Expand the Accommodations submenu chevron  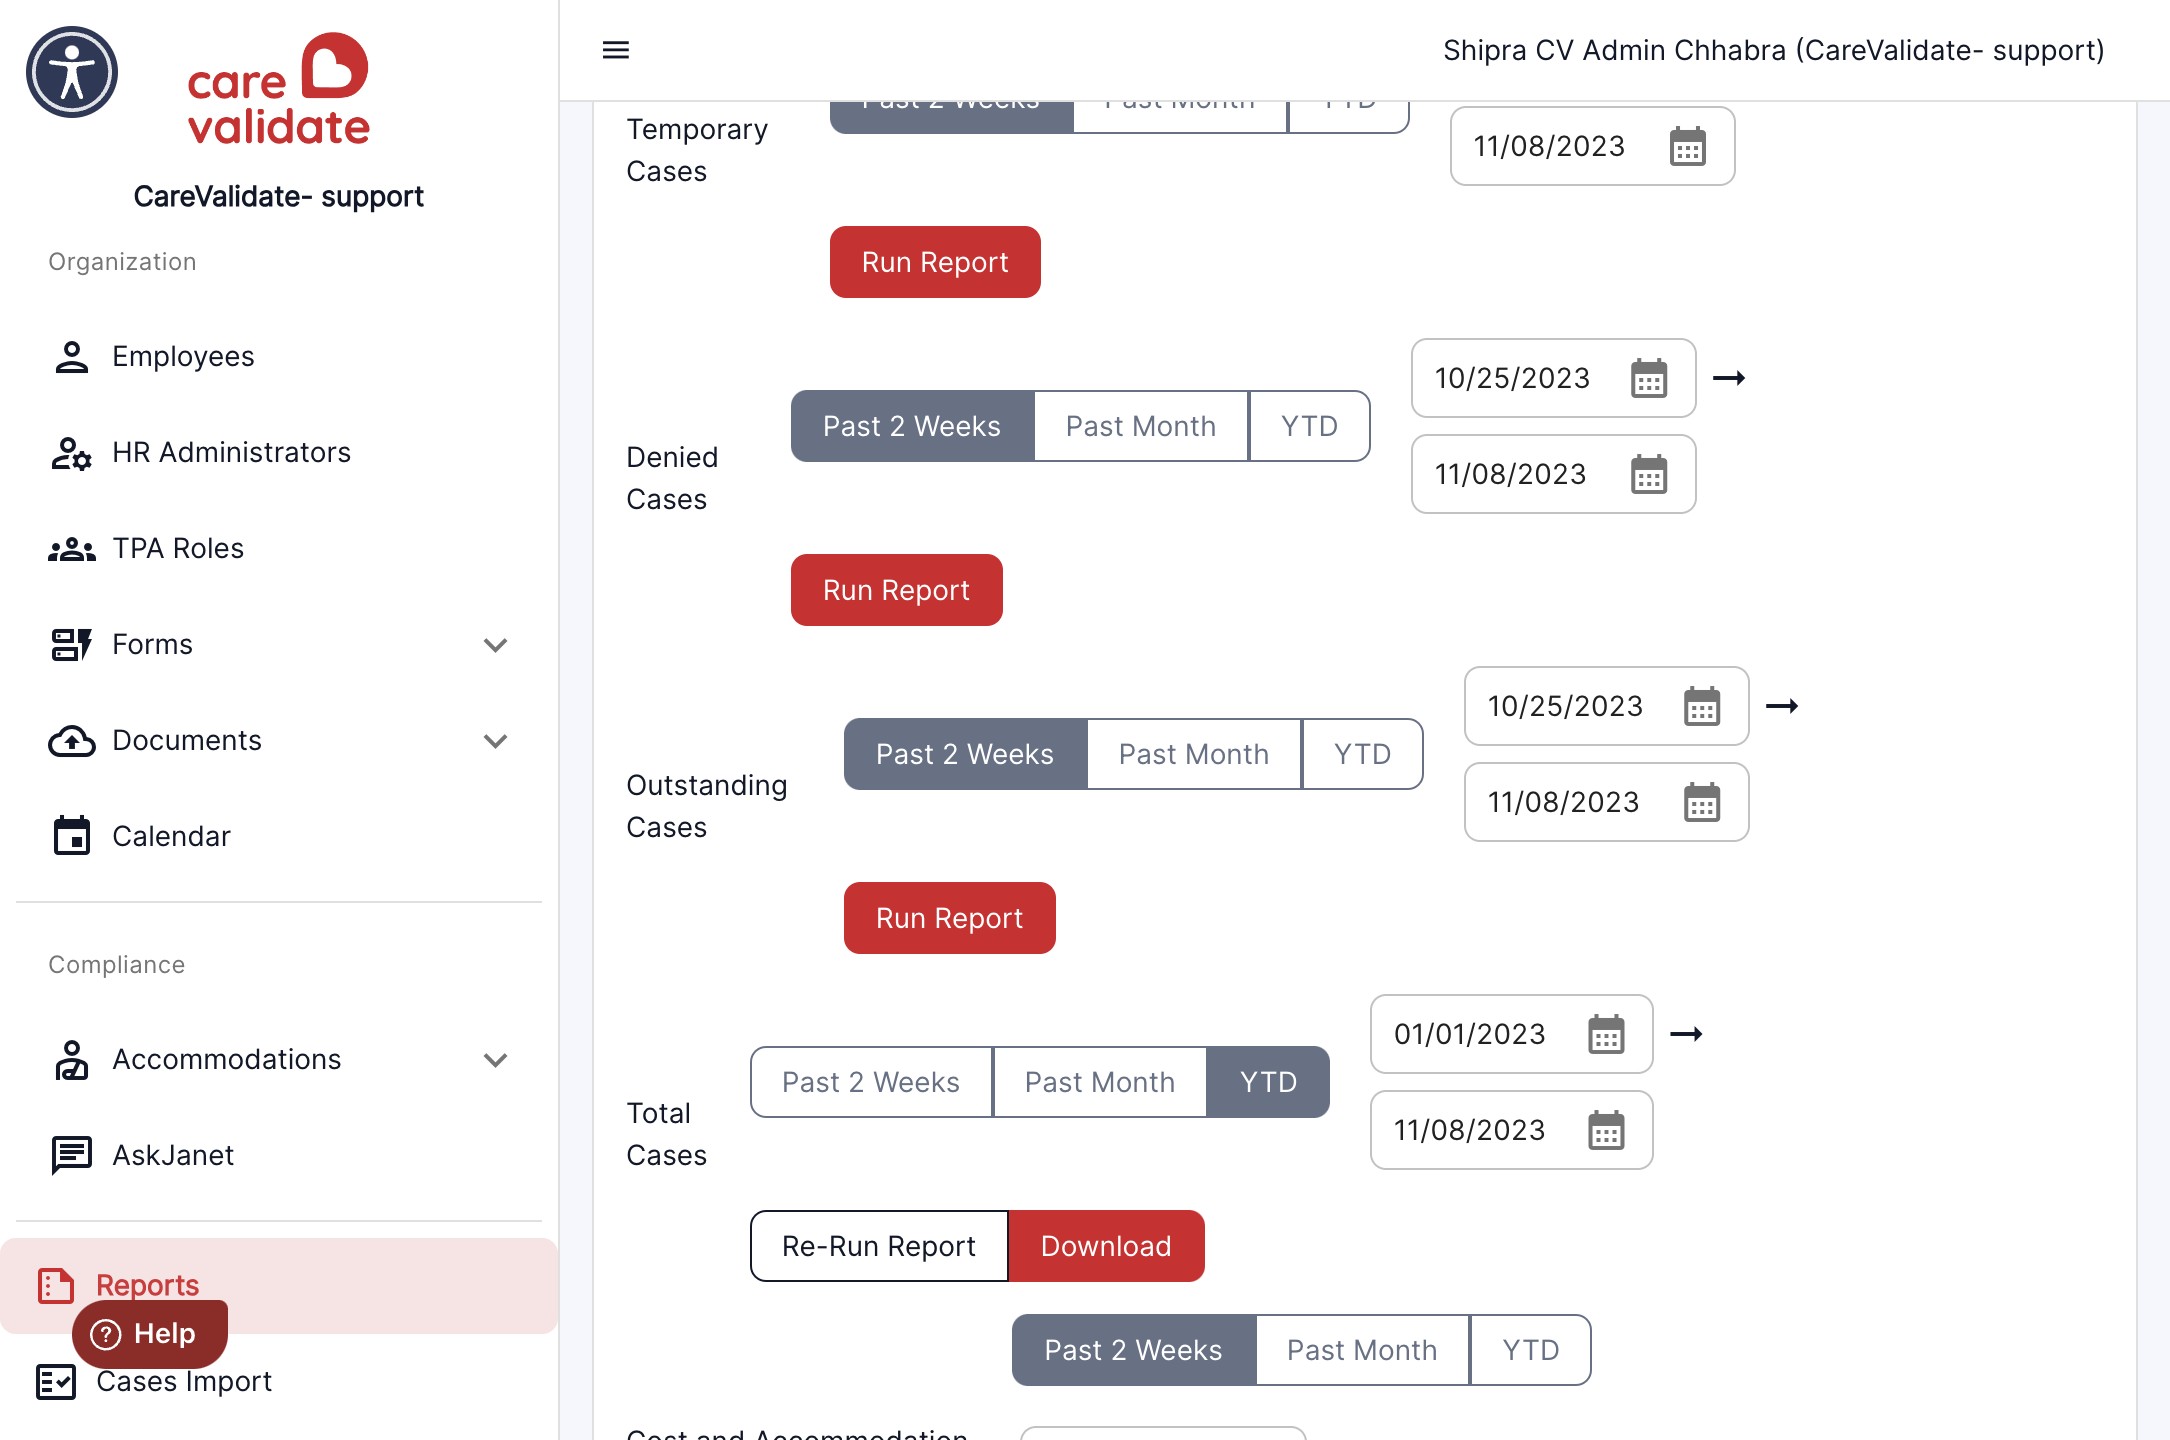(x=496, y=1060)
